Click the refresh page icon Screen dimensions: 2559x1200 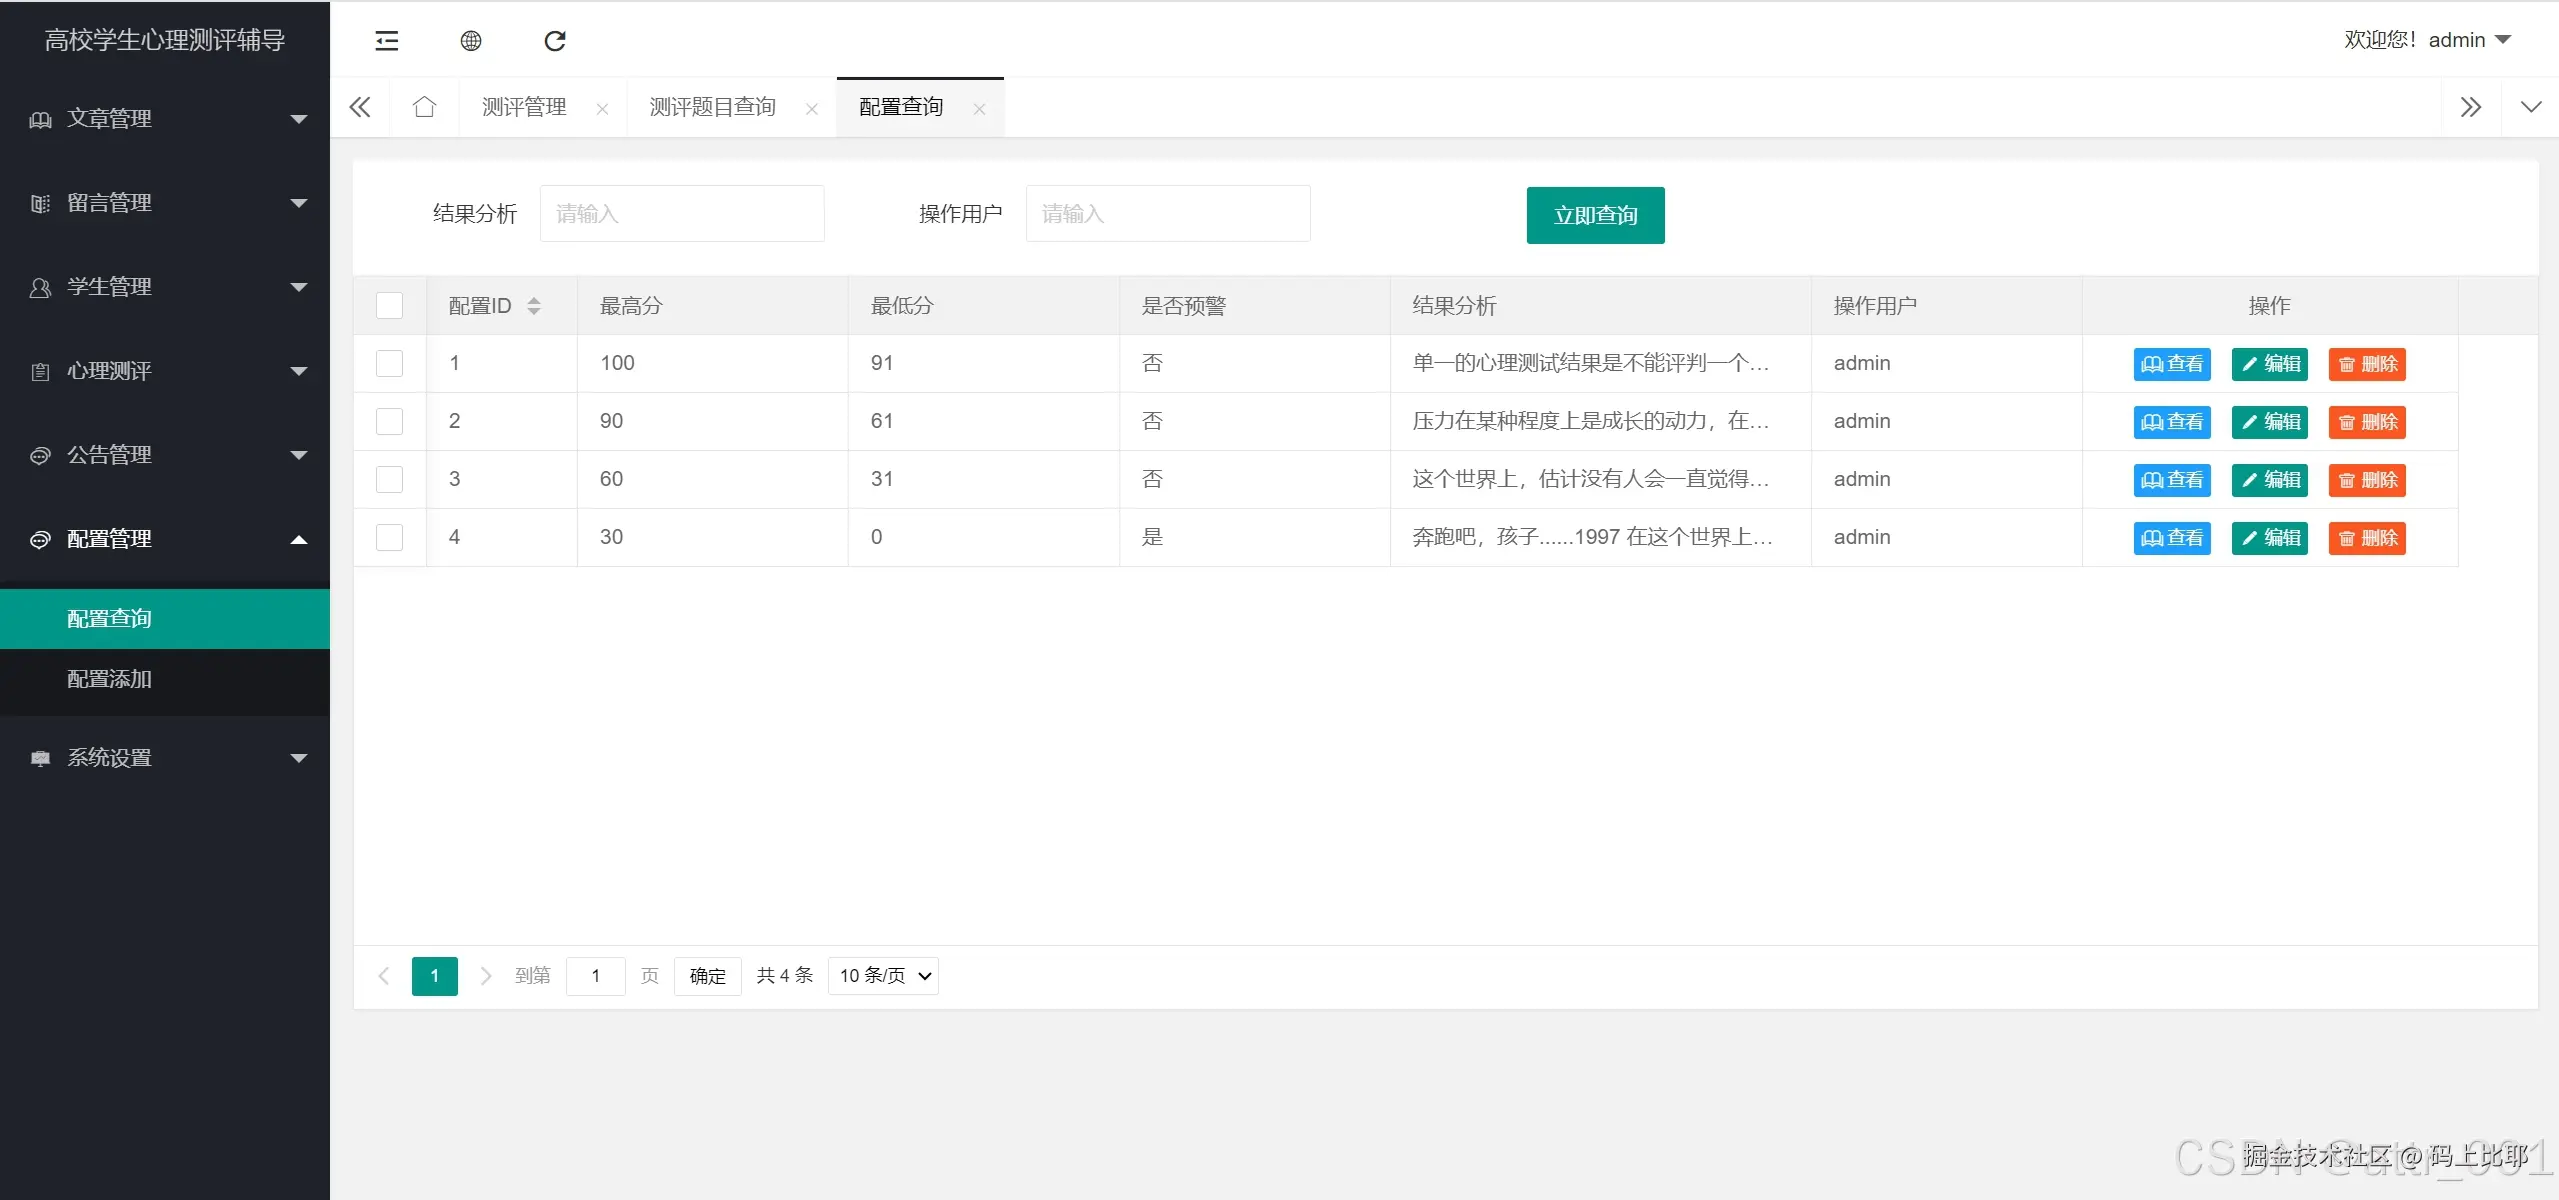555,41
